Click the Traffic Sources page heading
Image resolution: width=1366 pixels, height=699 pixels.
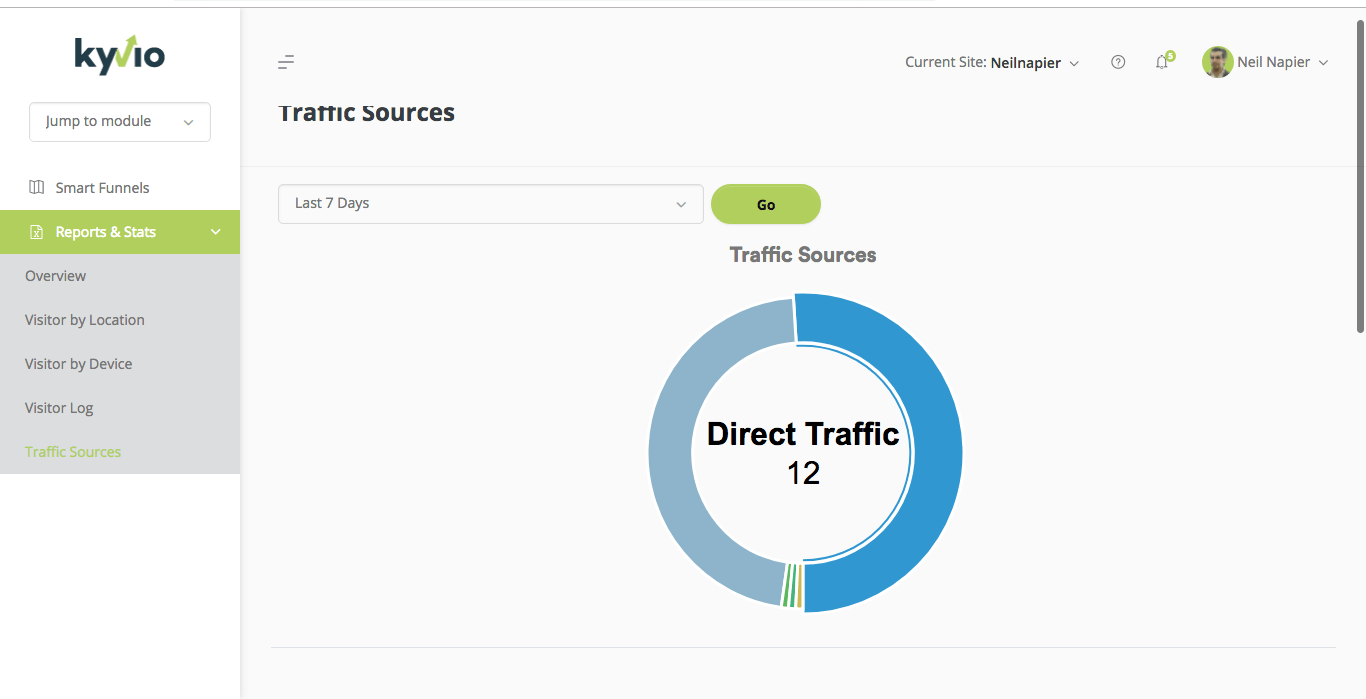(366, 113)
